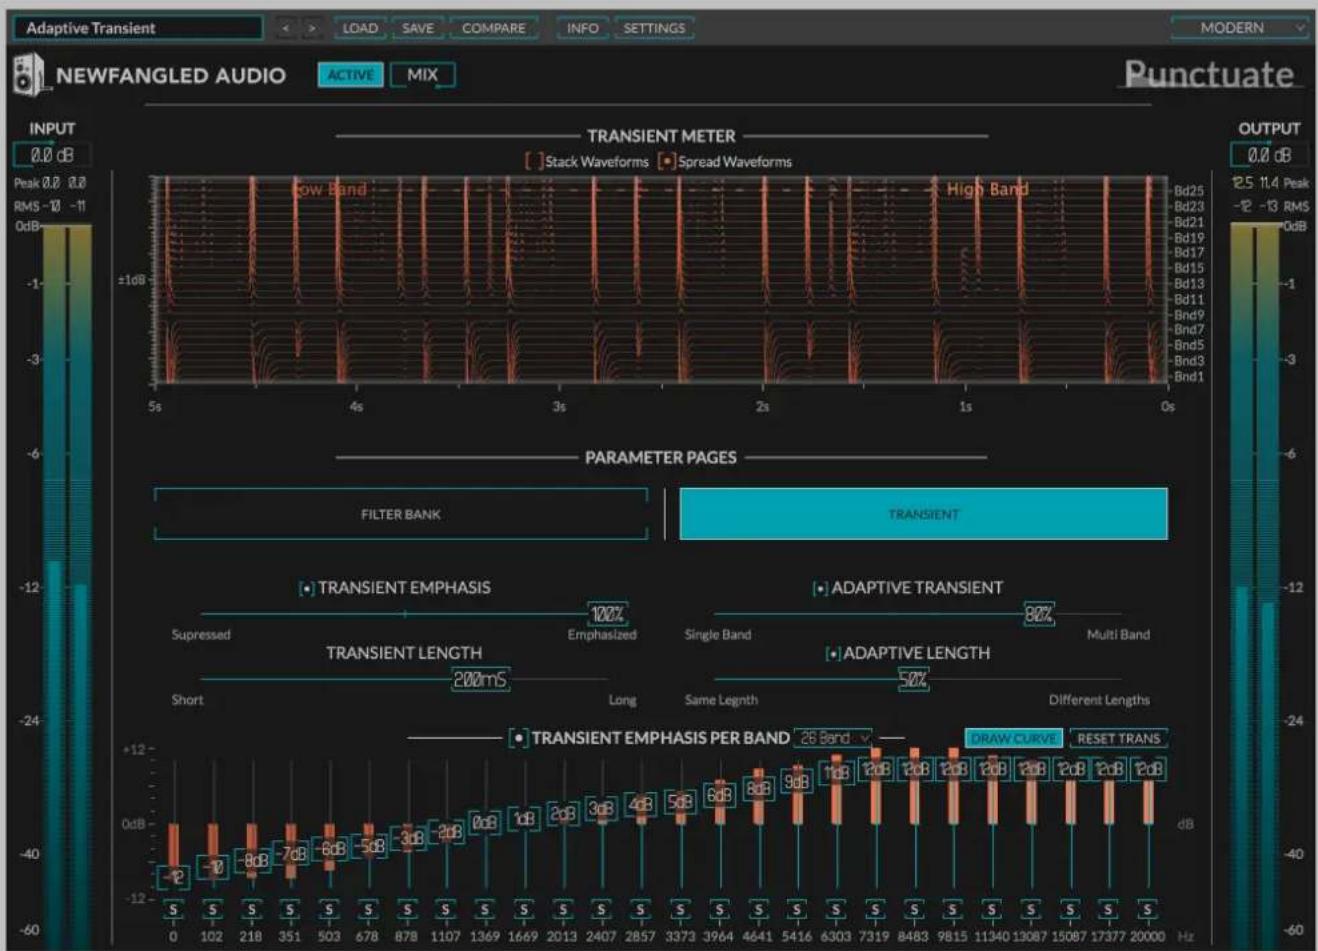This screenshot has width=1318, height=951.
Task: Solo the 3373 Hz band
Action: pos(680,910)
